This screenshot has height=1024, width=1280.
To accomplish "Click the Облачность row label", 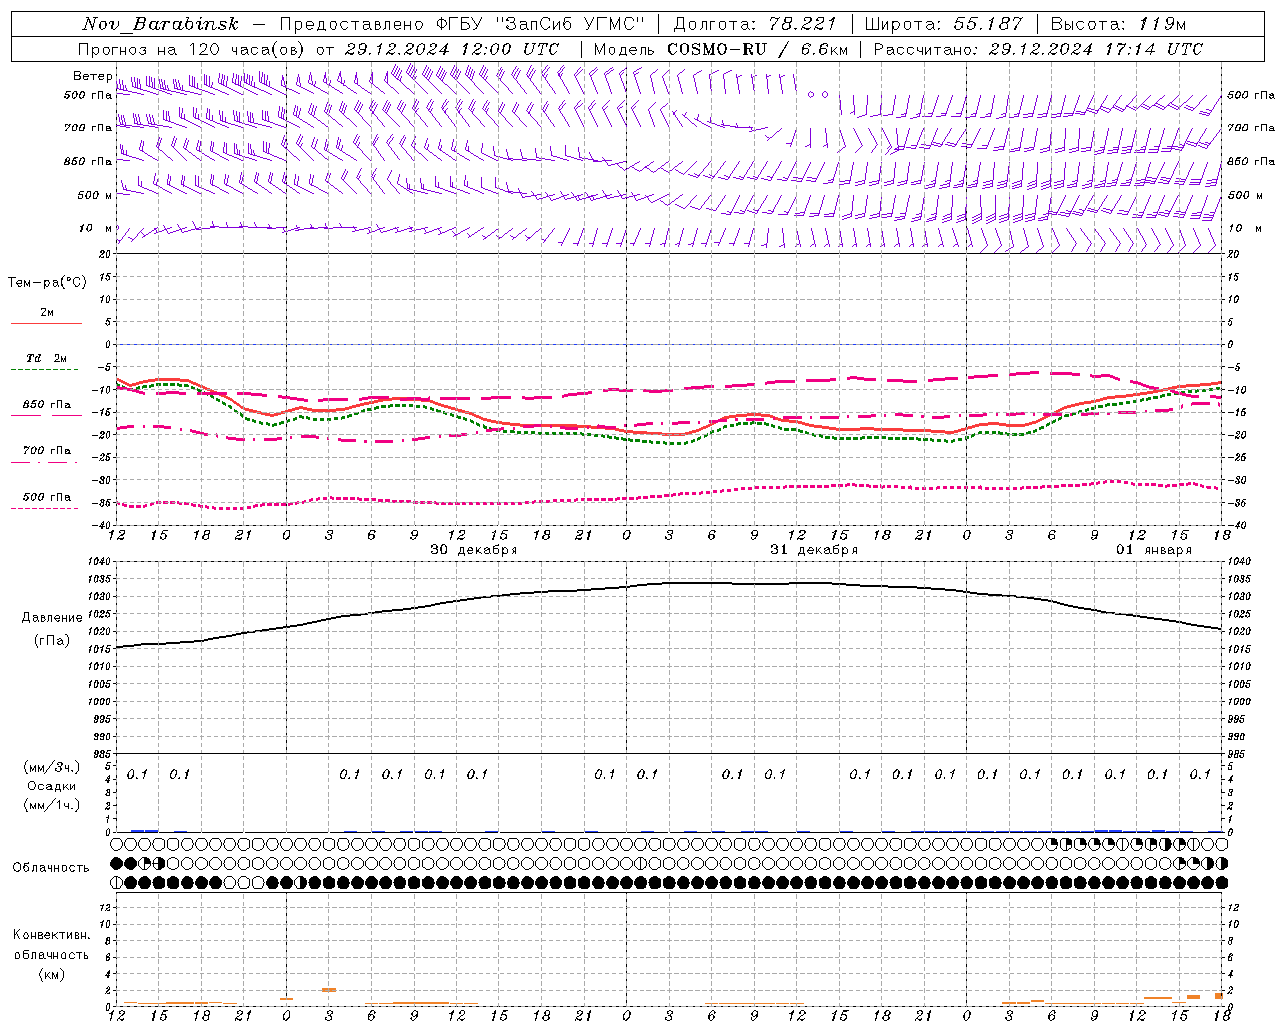I will [51, 868].
